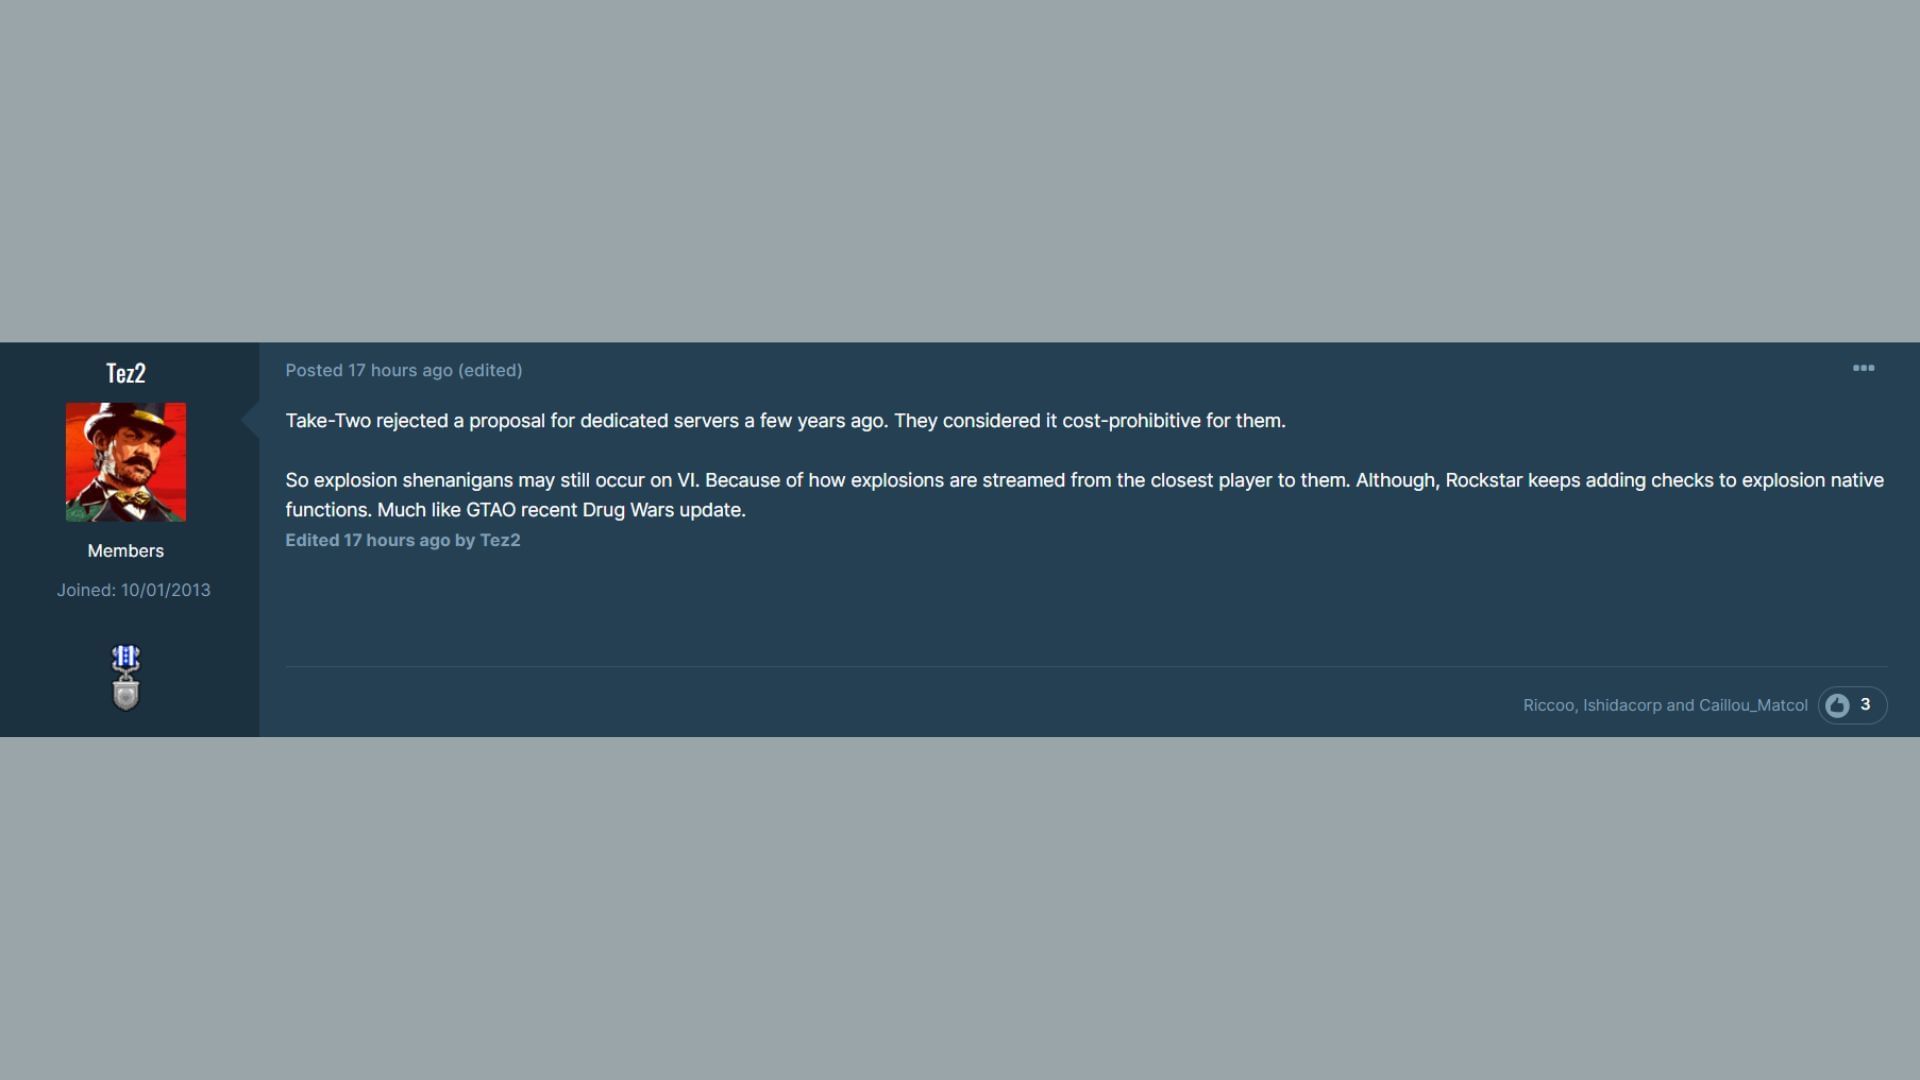Click the '(edited)' label beside post time
This screenshot has height=1080, width=1920.
click(490, 370)
